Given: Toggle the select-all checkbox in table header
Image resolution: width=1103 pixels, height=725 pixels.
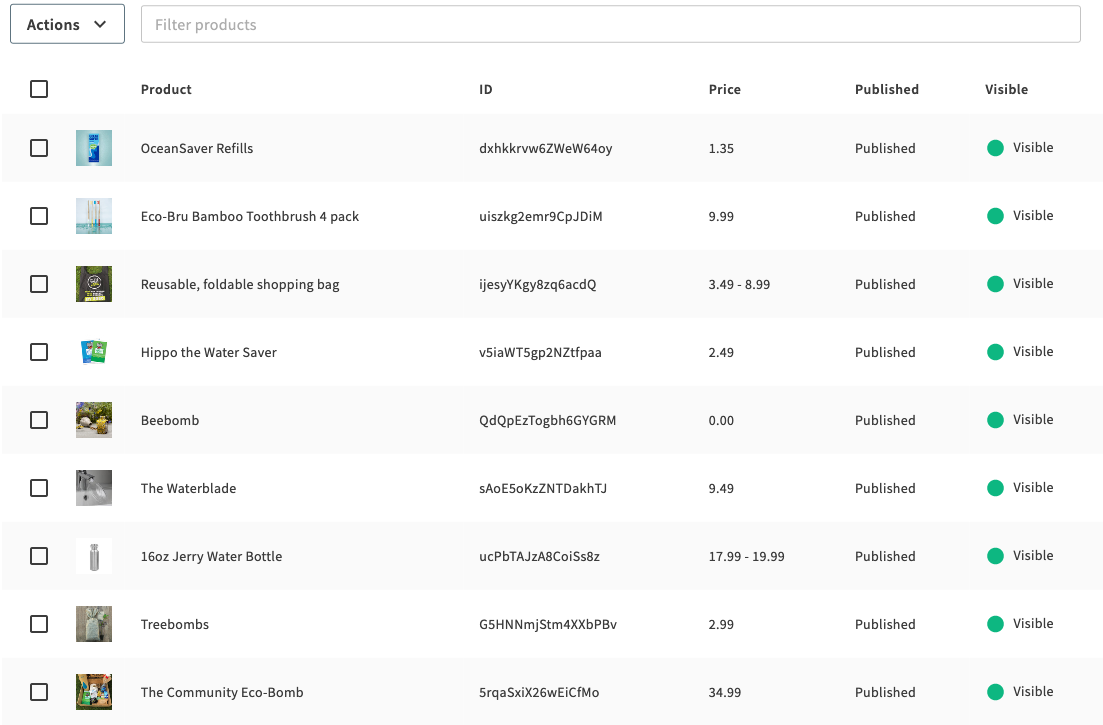Looking at the screenshot, I should (39, 89).
